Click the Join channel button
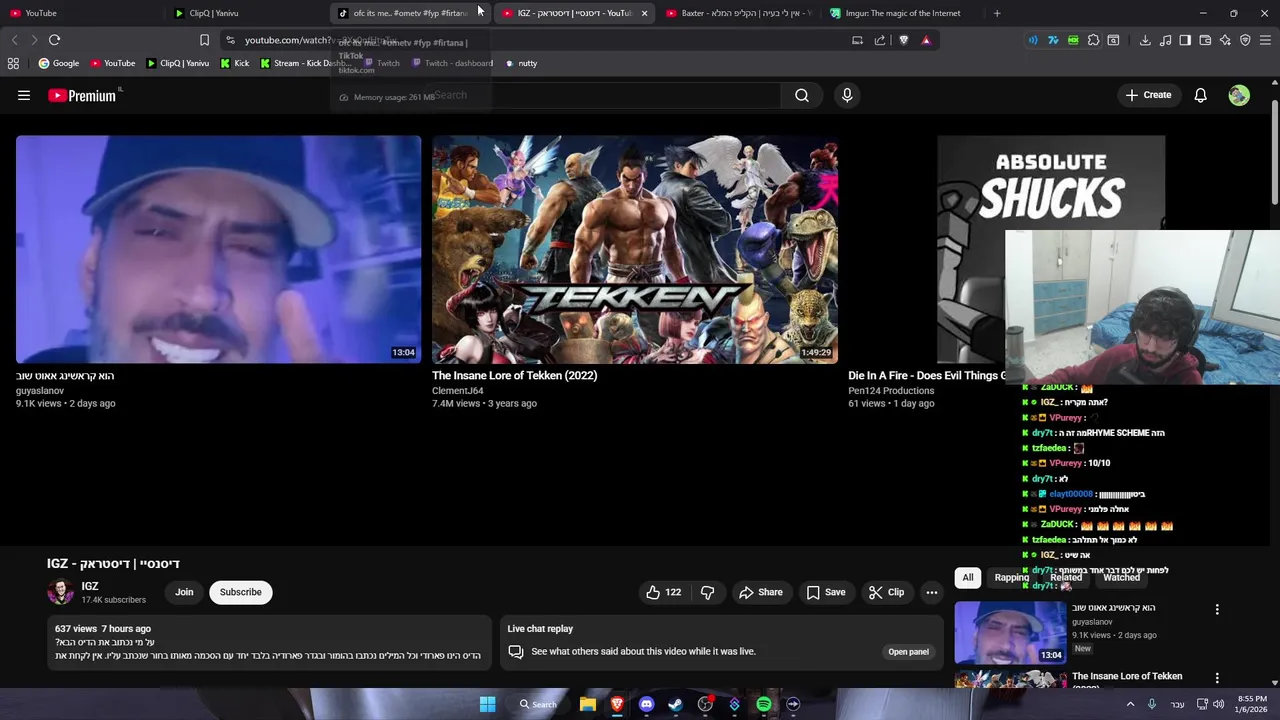Screen dimensions: 1280x720 [x=184, y=592]
